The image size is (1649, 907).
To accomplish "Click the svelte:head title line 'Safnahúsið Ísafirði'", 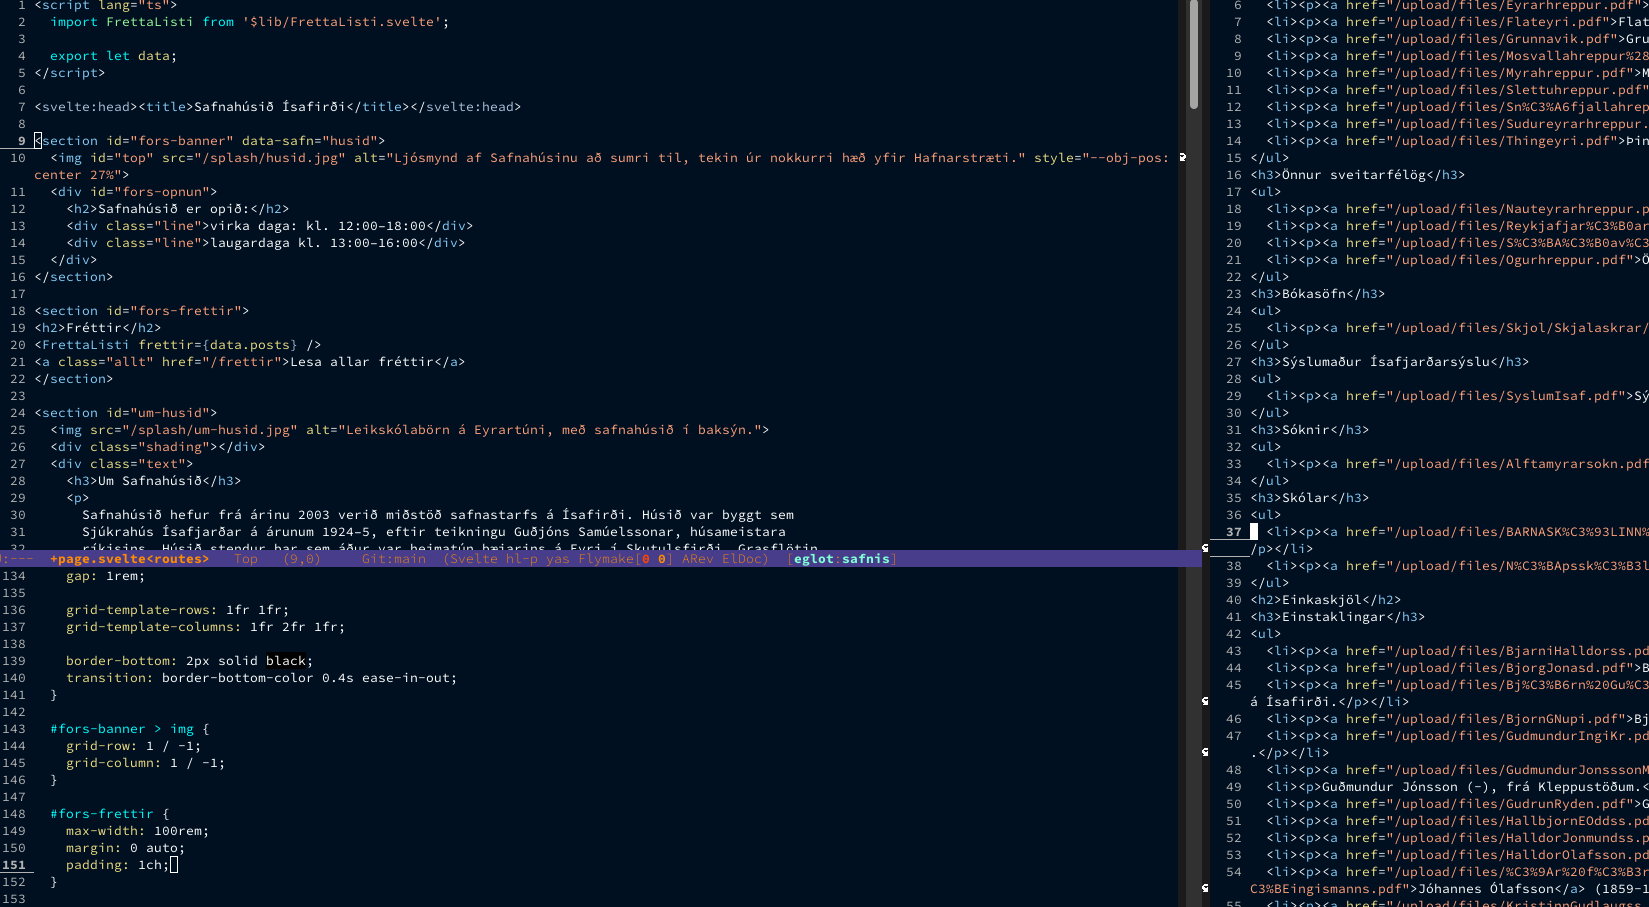I will [x=277, y=107].
